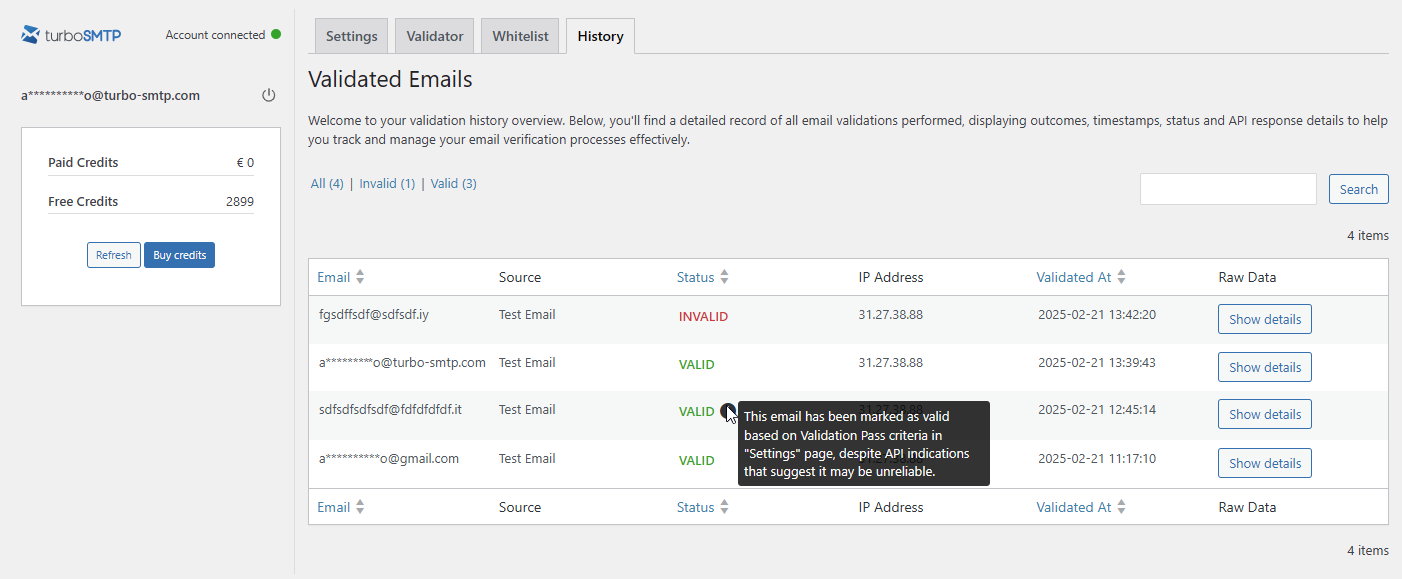Toggle sort arrows on footer Status column
Image resolution: width=1402 pixels, height=579 pixels.
pos(724,507)
